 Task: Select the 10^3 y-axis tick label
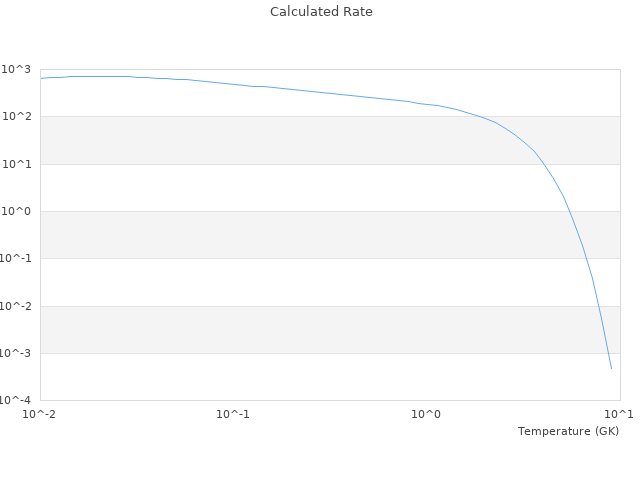pos(18,69)
